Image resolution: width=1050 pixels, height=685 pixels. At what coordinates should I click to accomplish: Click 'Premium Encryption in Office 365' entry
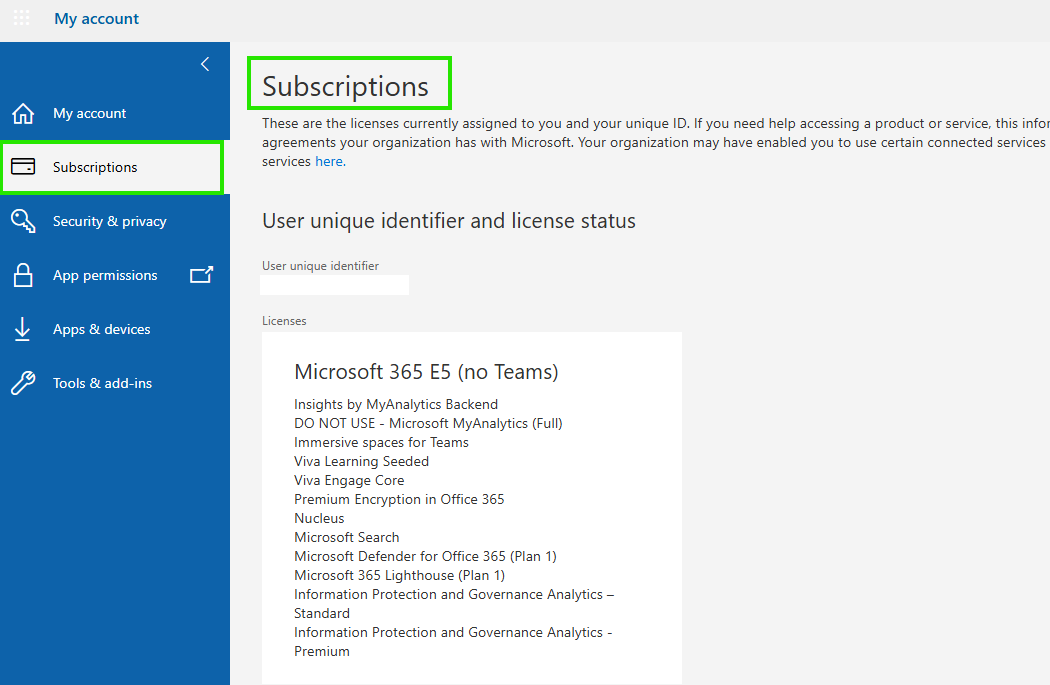tap(399, 500)
